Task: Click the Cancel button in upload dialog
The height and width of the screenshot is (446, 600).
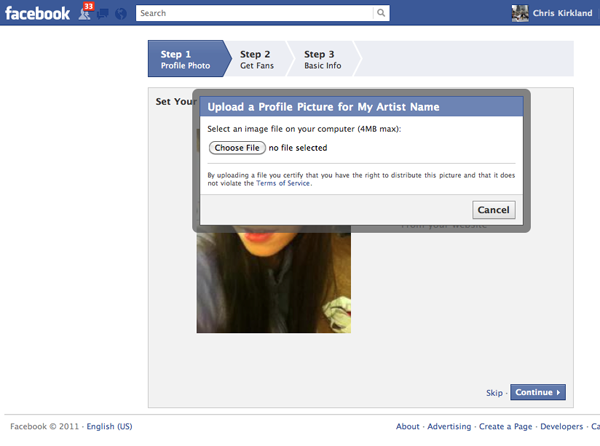Action: click(494, 210)
